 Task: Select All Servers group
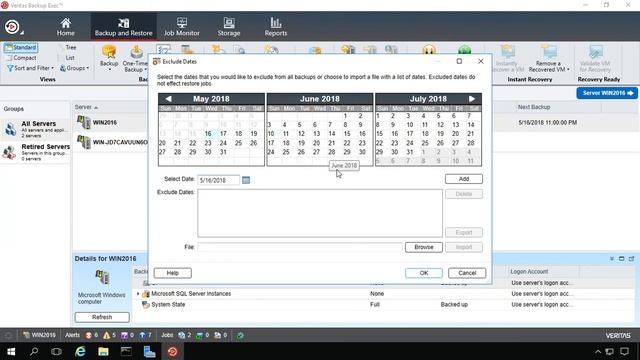click(x=35, y=129)
